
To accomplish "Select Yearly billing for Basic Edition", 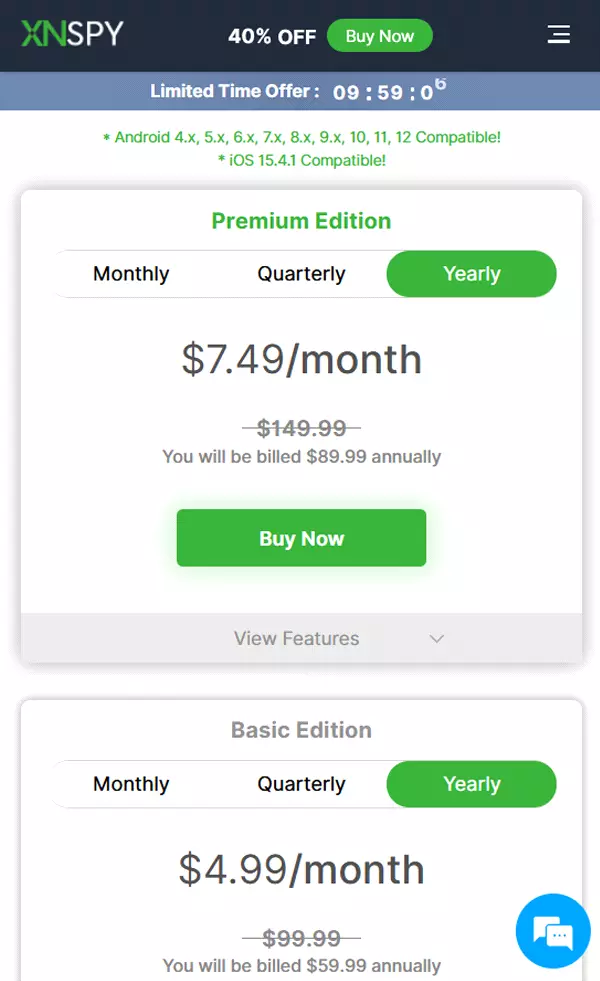I will (x=471, y=784).
